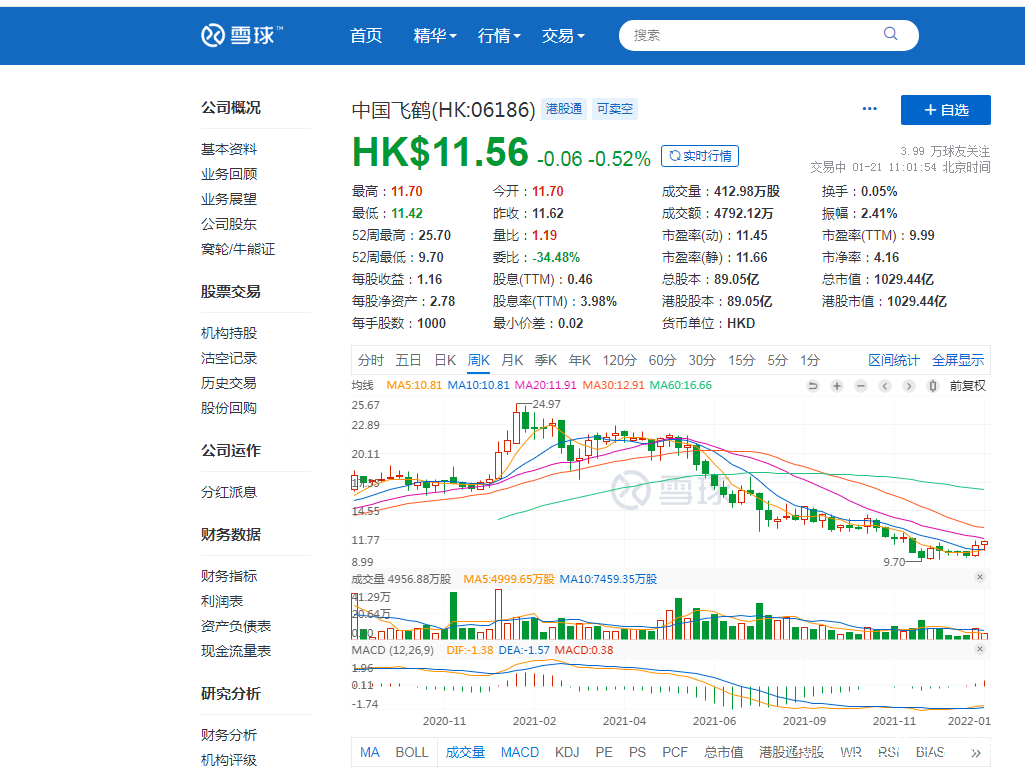Open the three-dot more options menu
The height and width of the screenshot is (772, 1025).
(869, 109)
